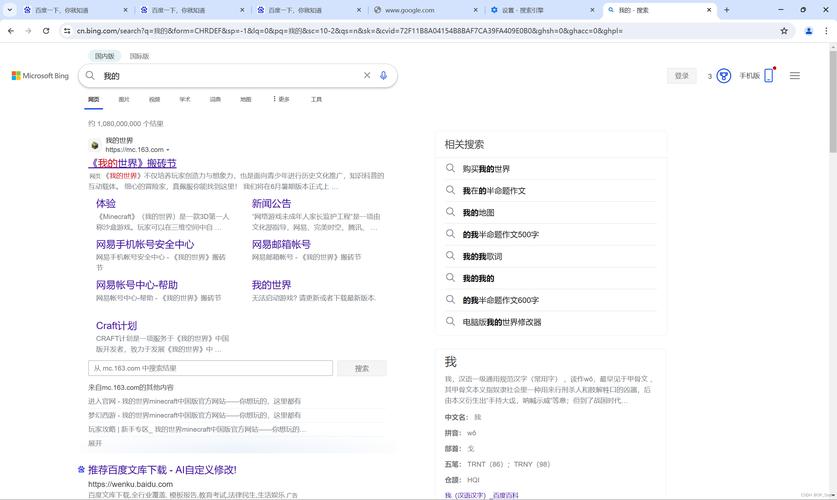Click the Microsoft Bing logo

[40, 76]
